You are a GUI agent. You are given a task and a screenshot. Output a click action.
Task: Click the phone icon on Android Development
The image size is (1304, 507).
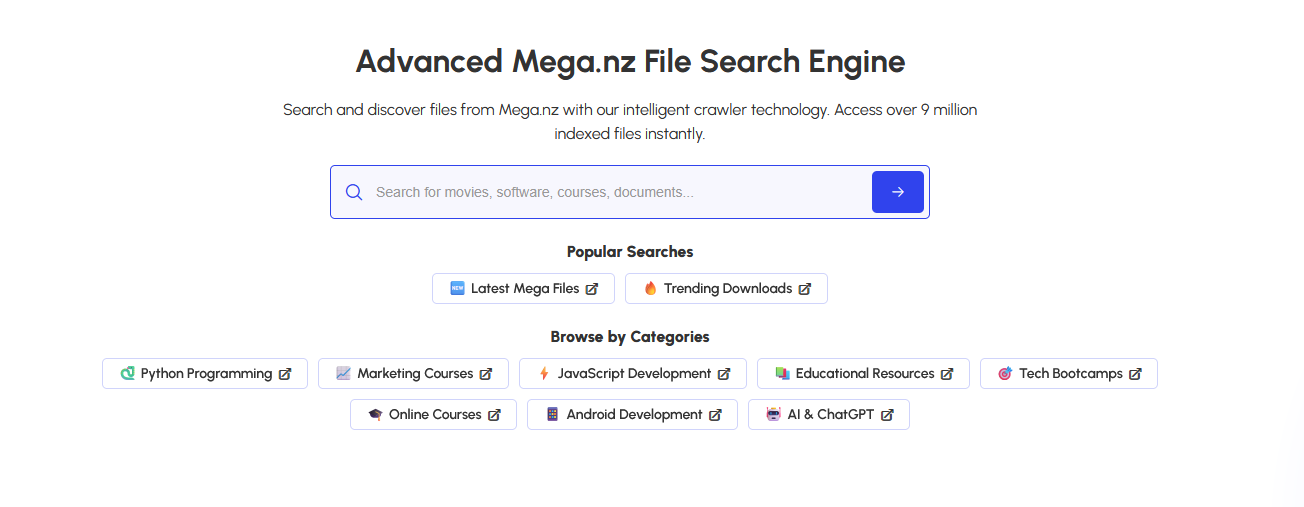tap(552, 414)
